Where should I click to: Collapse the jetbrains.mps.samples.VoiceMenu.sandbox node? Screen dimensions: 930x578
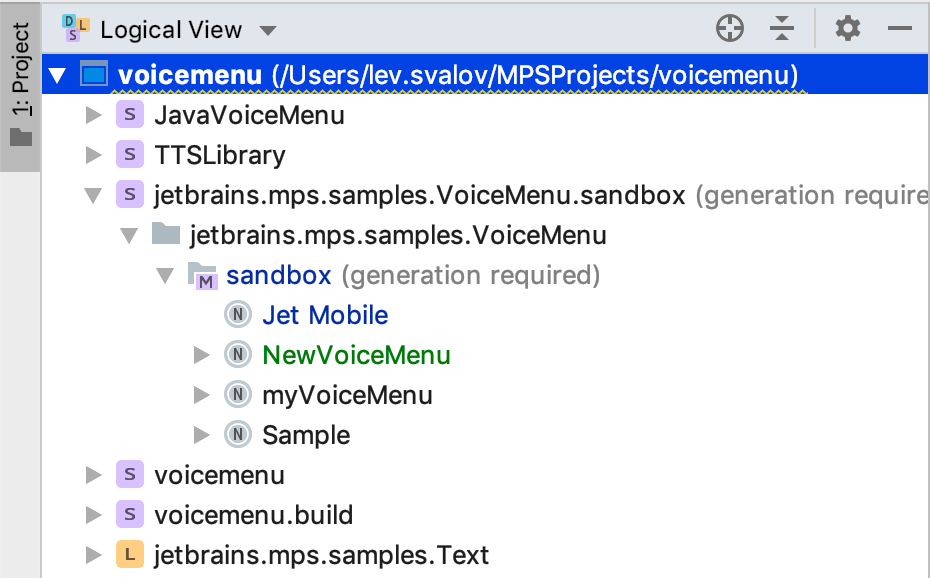coord(92,195)
